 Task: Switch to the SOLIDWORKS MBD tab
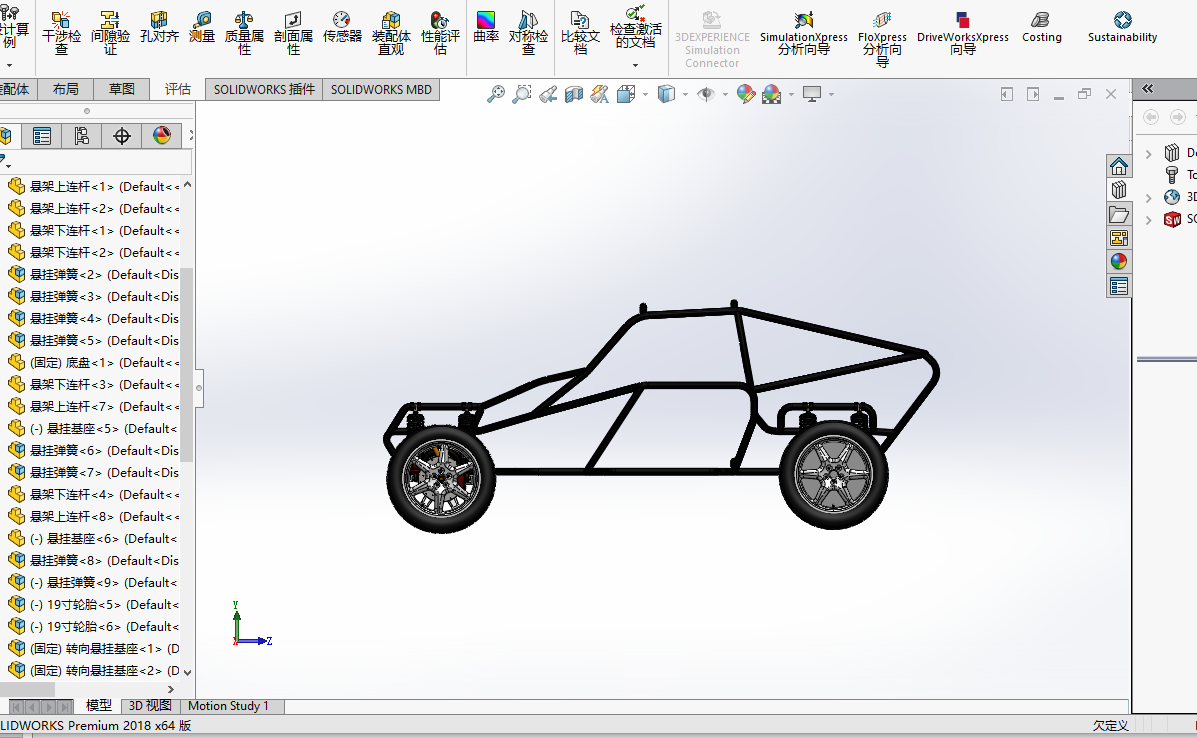click(x=381, y=89)
